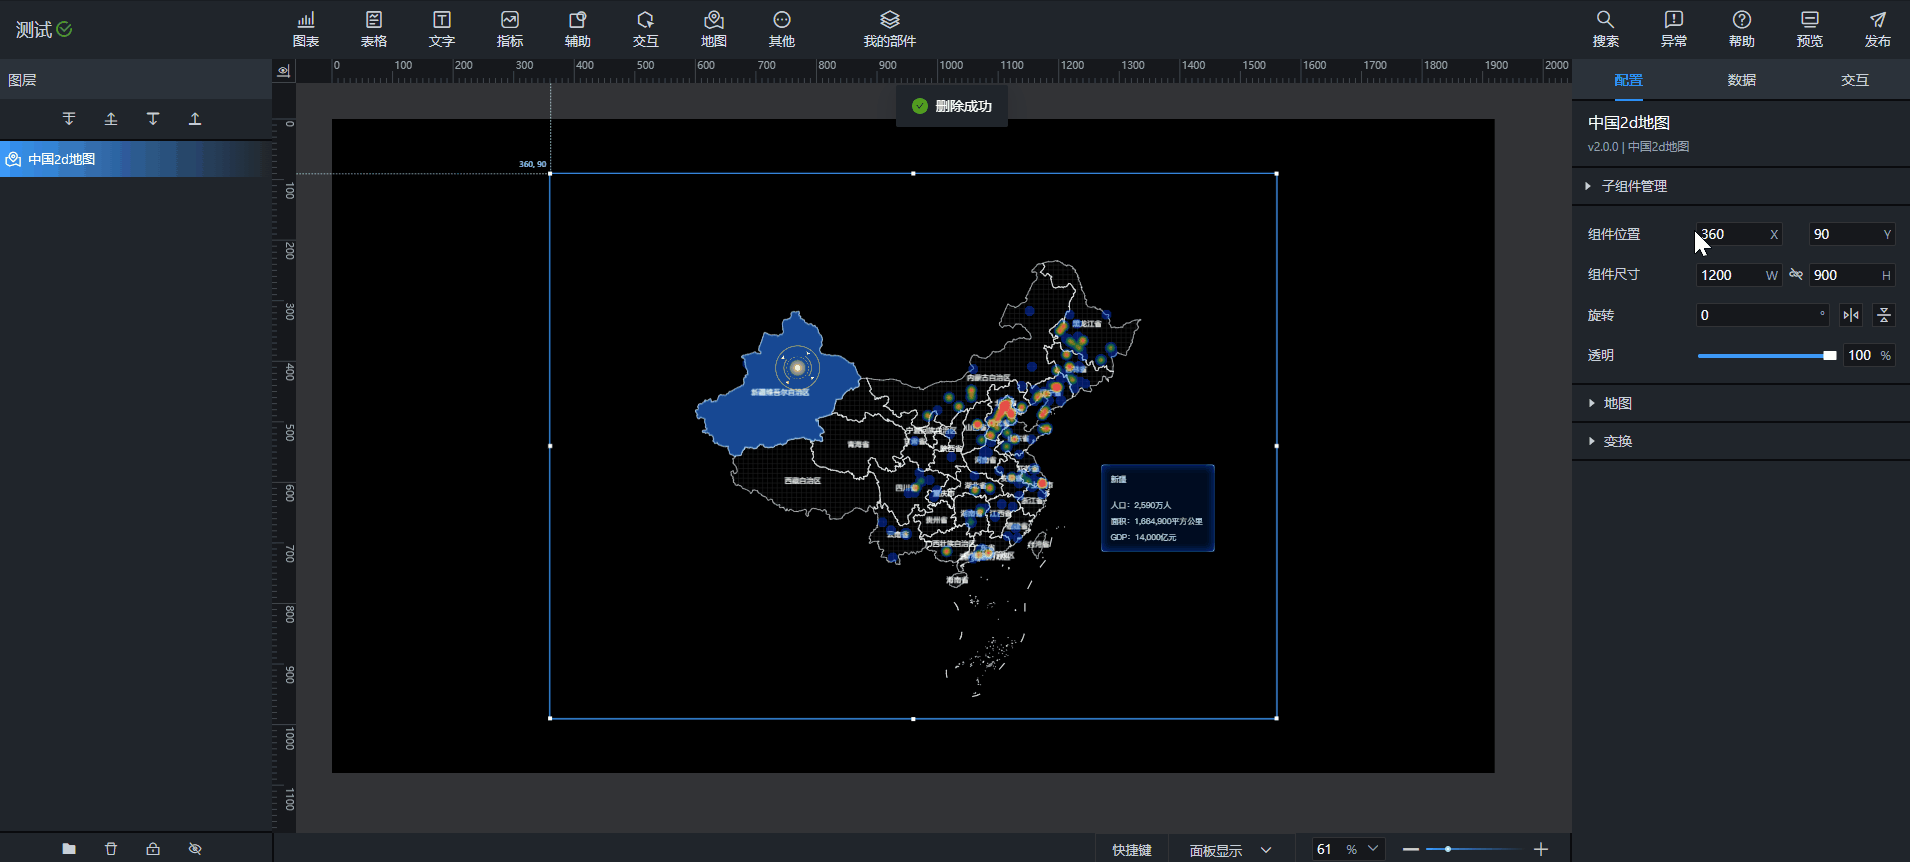The image size is (1910, 862).
Task: Toggle the layer lock icon
Action: coord(153,848)
